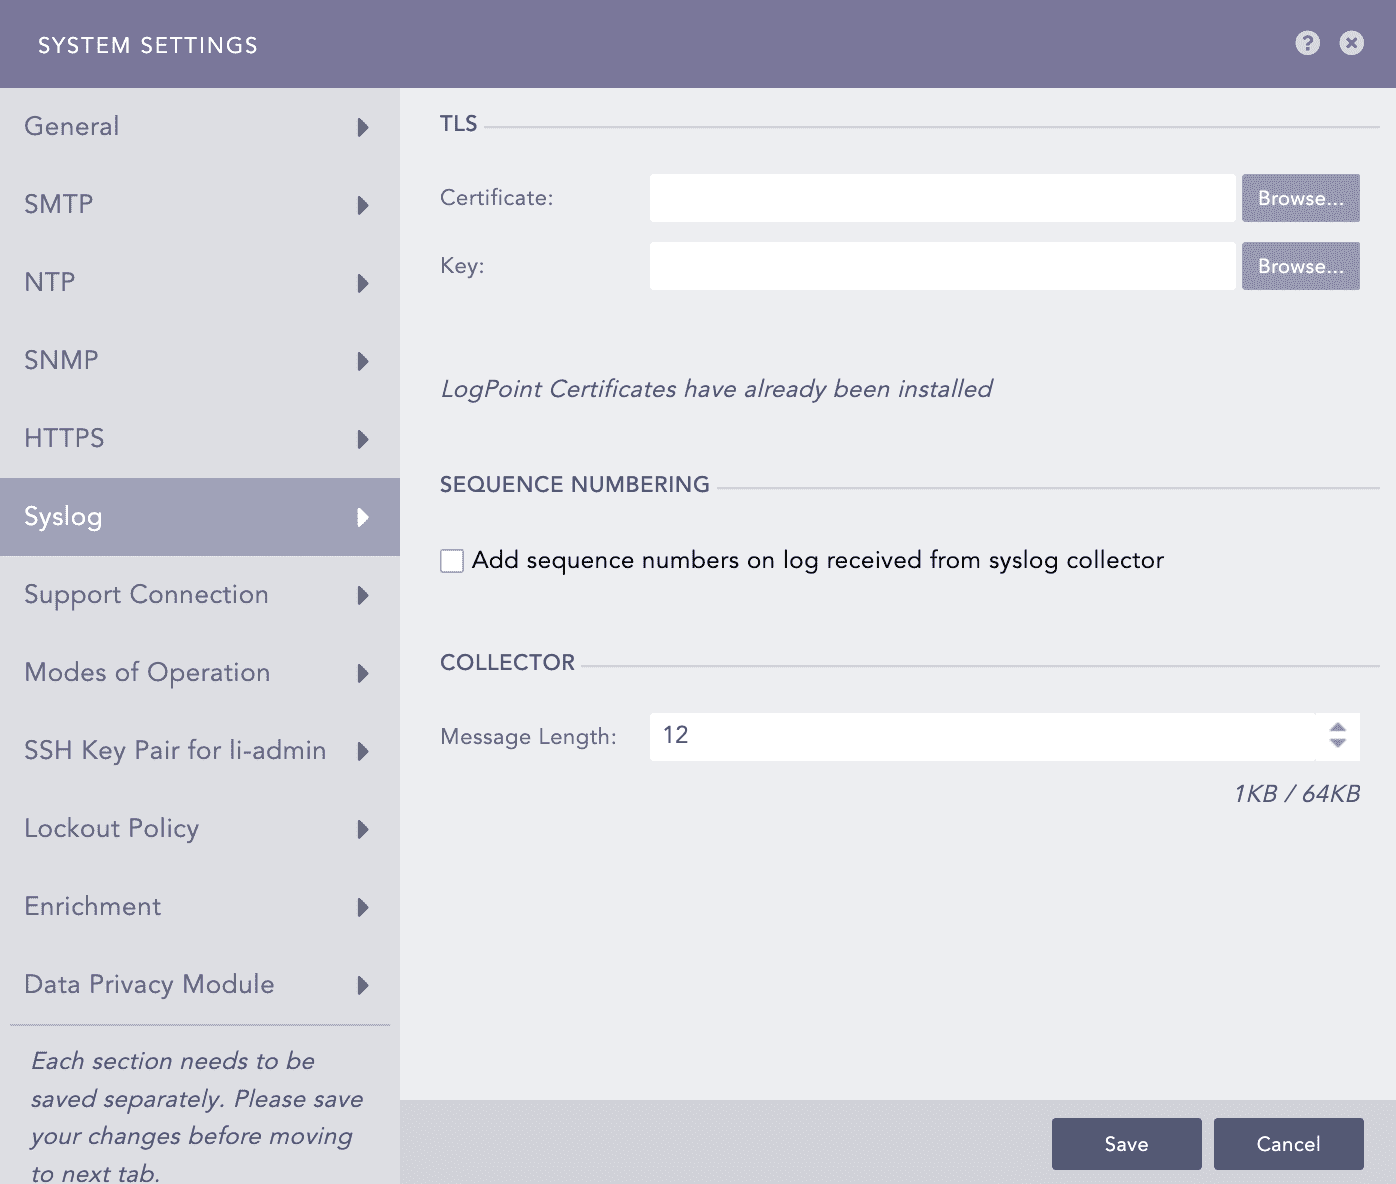Viewport: 1396px width, 1184px height.
Task: Click the help question mark icon
Action: coord(1307,43)
